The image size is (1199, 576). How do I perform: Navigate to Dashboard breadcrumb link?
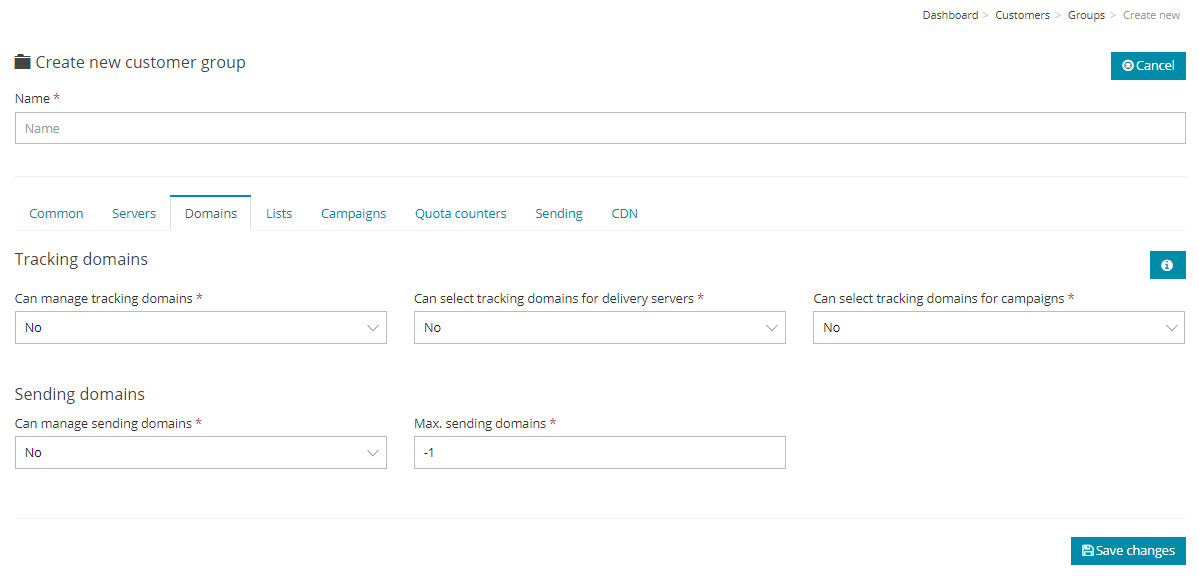click(x=950, y=15)
